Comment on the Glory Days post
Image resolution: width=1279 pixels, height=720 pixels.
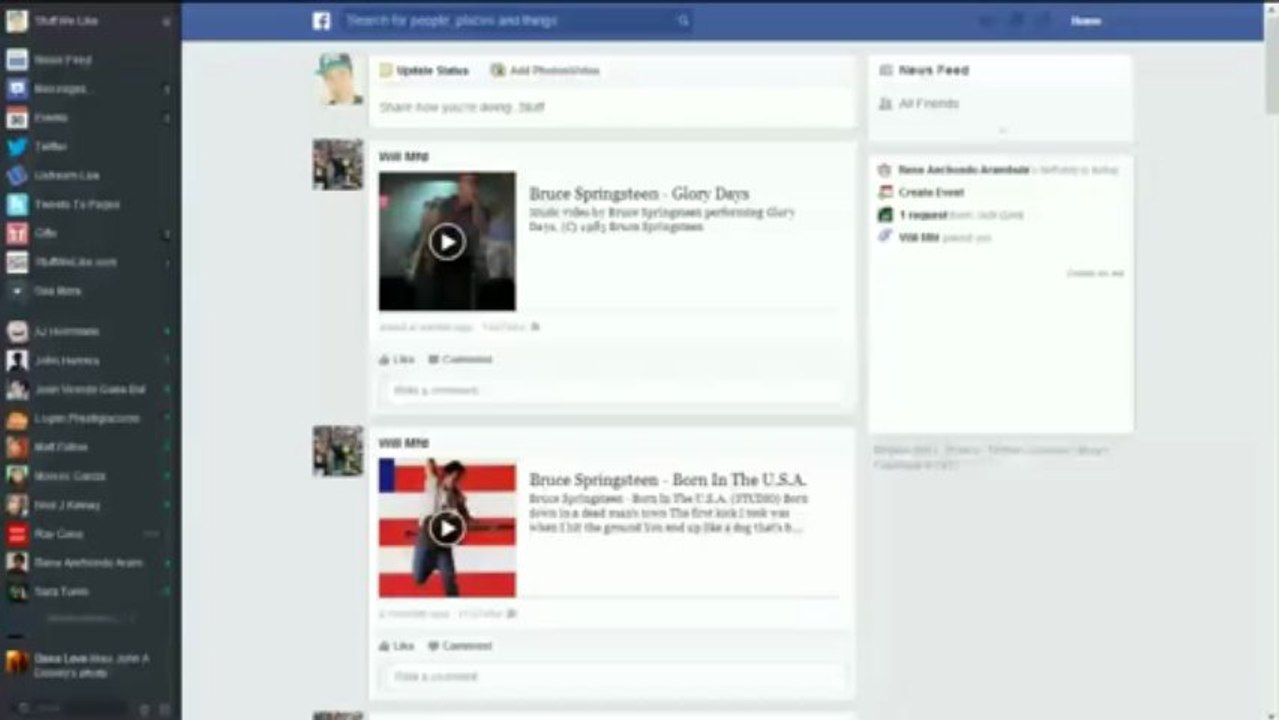460,360
